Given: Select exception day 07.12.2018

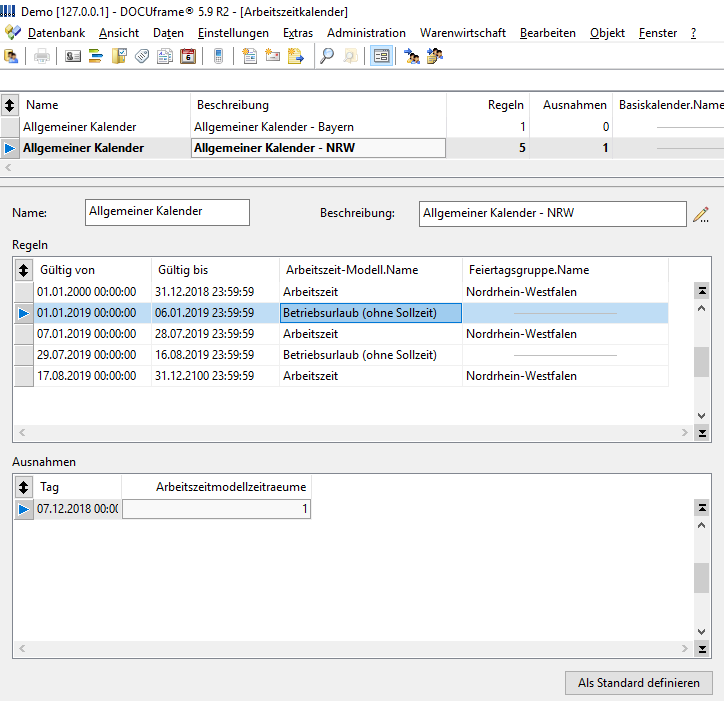Looking at the screenshot, I should coord(78,508).
